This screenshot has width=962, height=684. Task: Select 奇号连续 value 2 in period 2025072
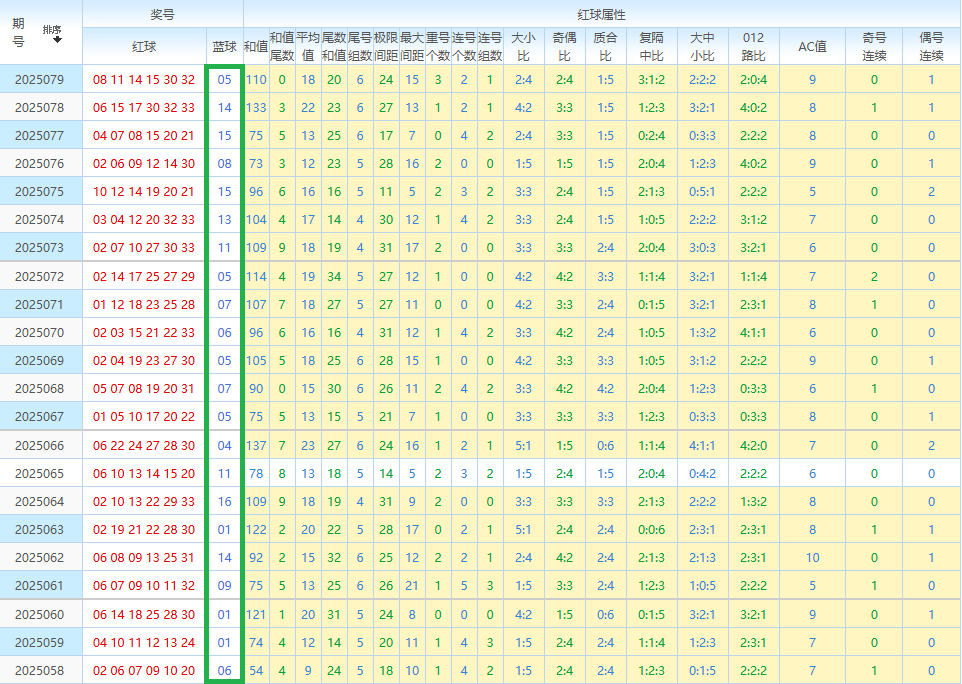(x=874, y=277)
